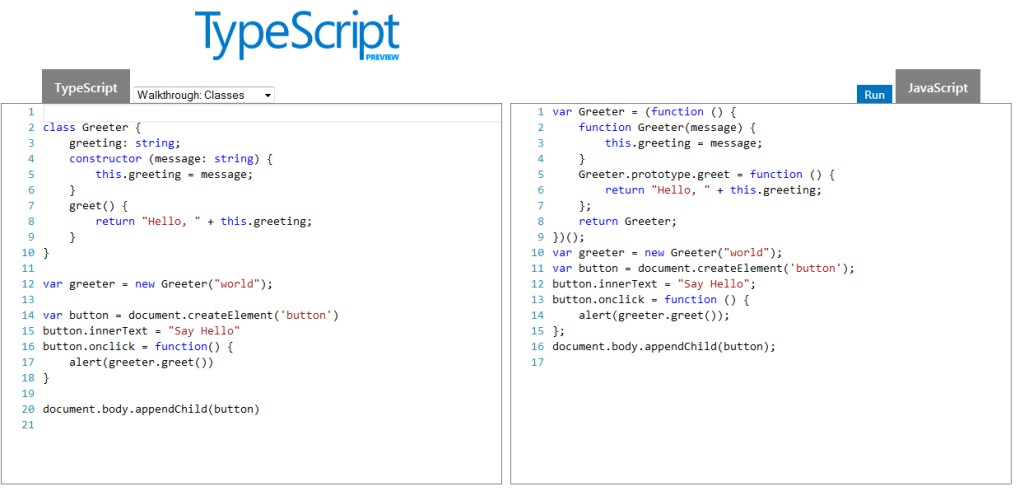Click the TypeScript Preview logo
The height and width of the screenshot is (491, 1024).
[x=297, y=36]
